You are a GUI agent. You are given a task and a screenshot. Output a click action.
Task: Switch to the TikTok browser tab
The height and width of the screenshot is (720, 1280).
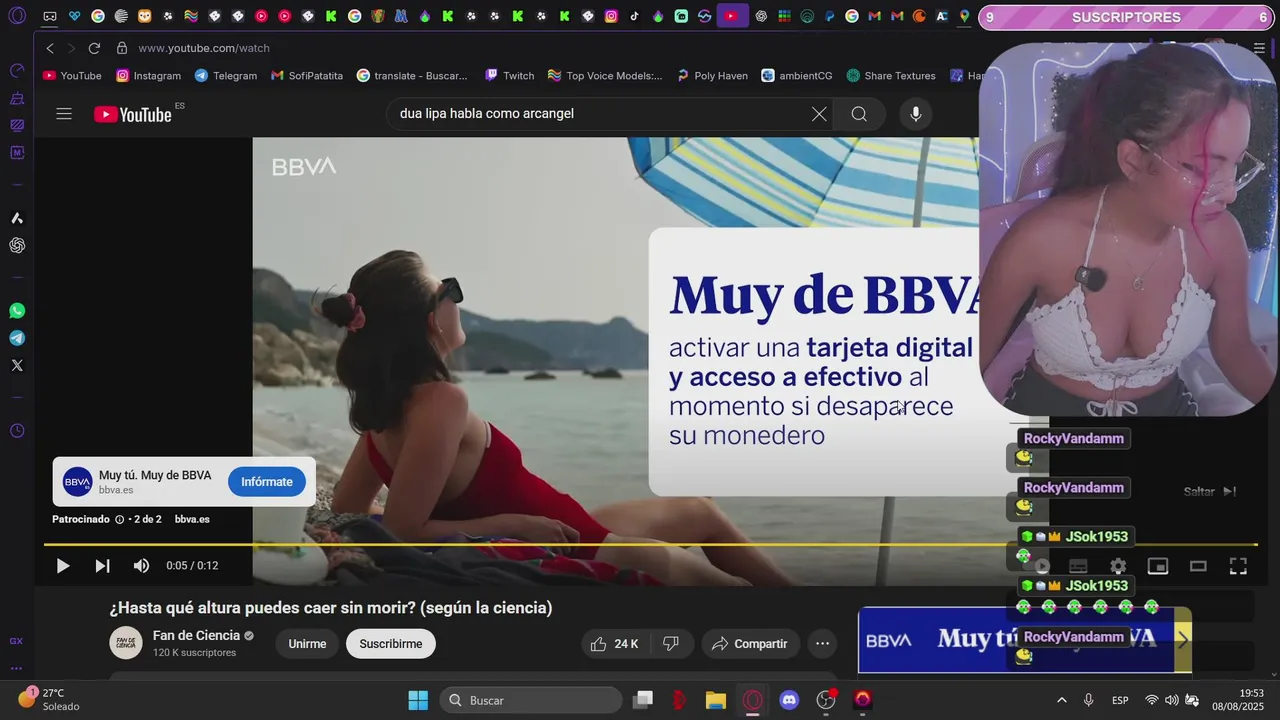coord(634,16)
